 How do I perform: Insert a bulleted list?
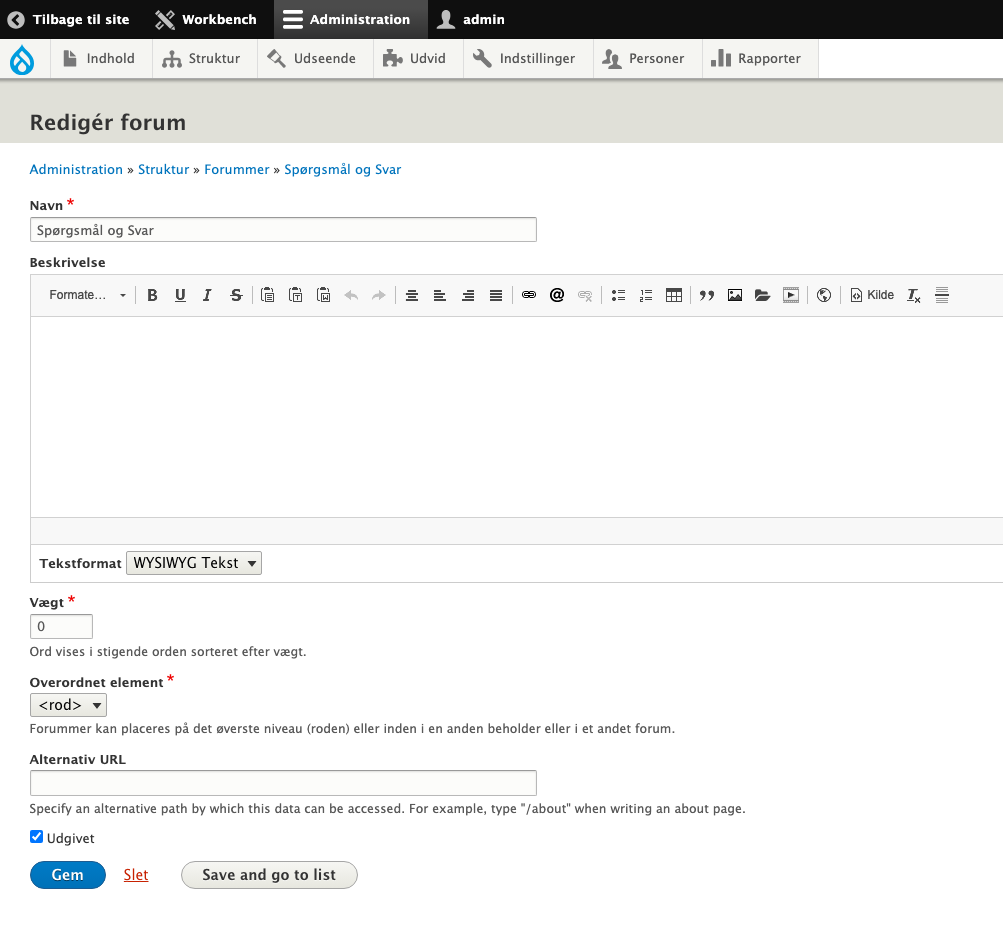click(618, 295)
